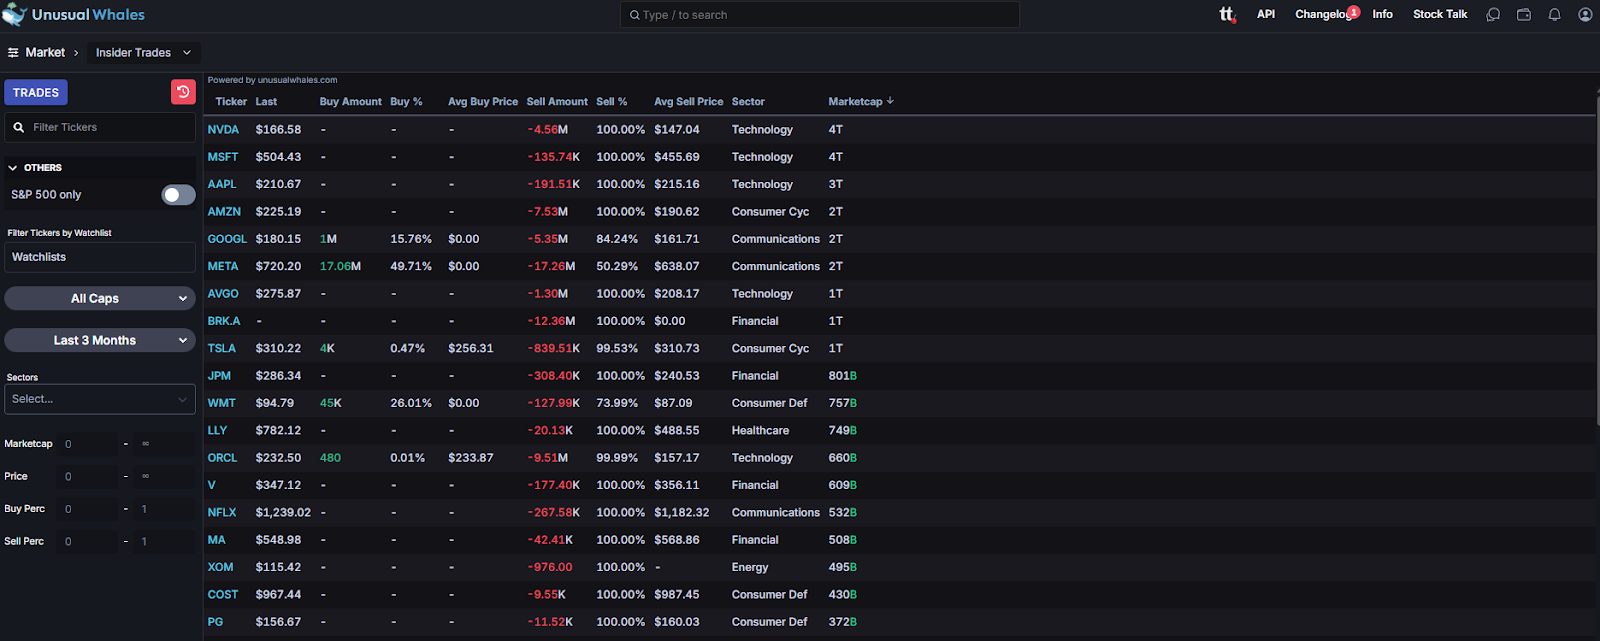Click Market in the breadcrumb

click(45, 52)
